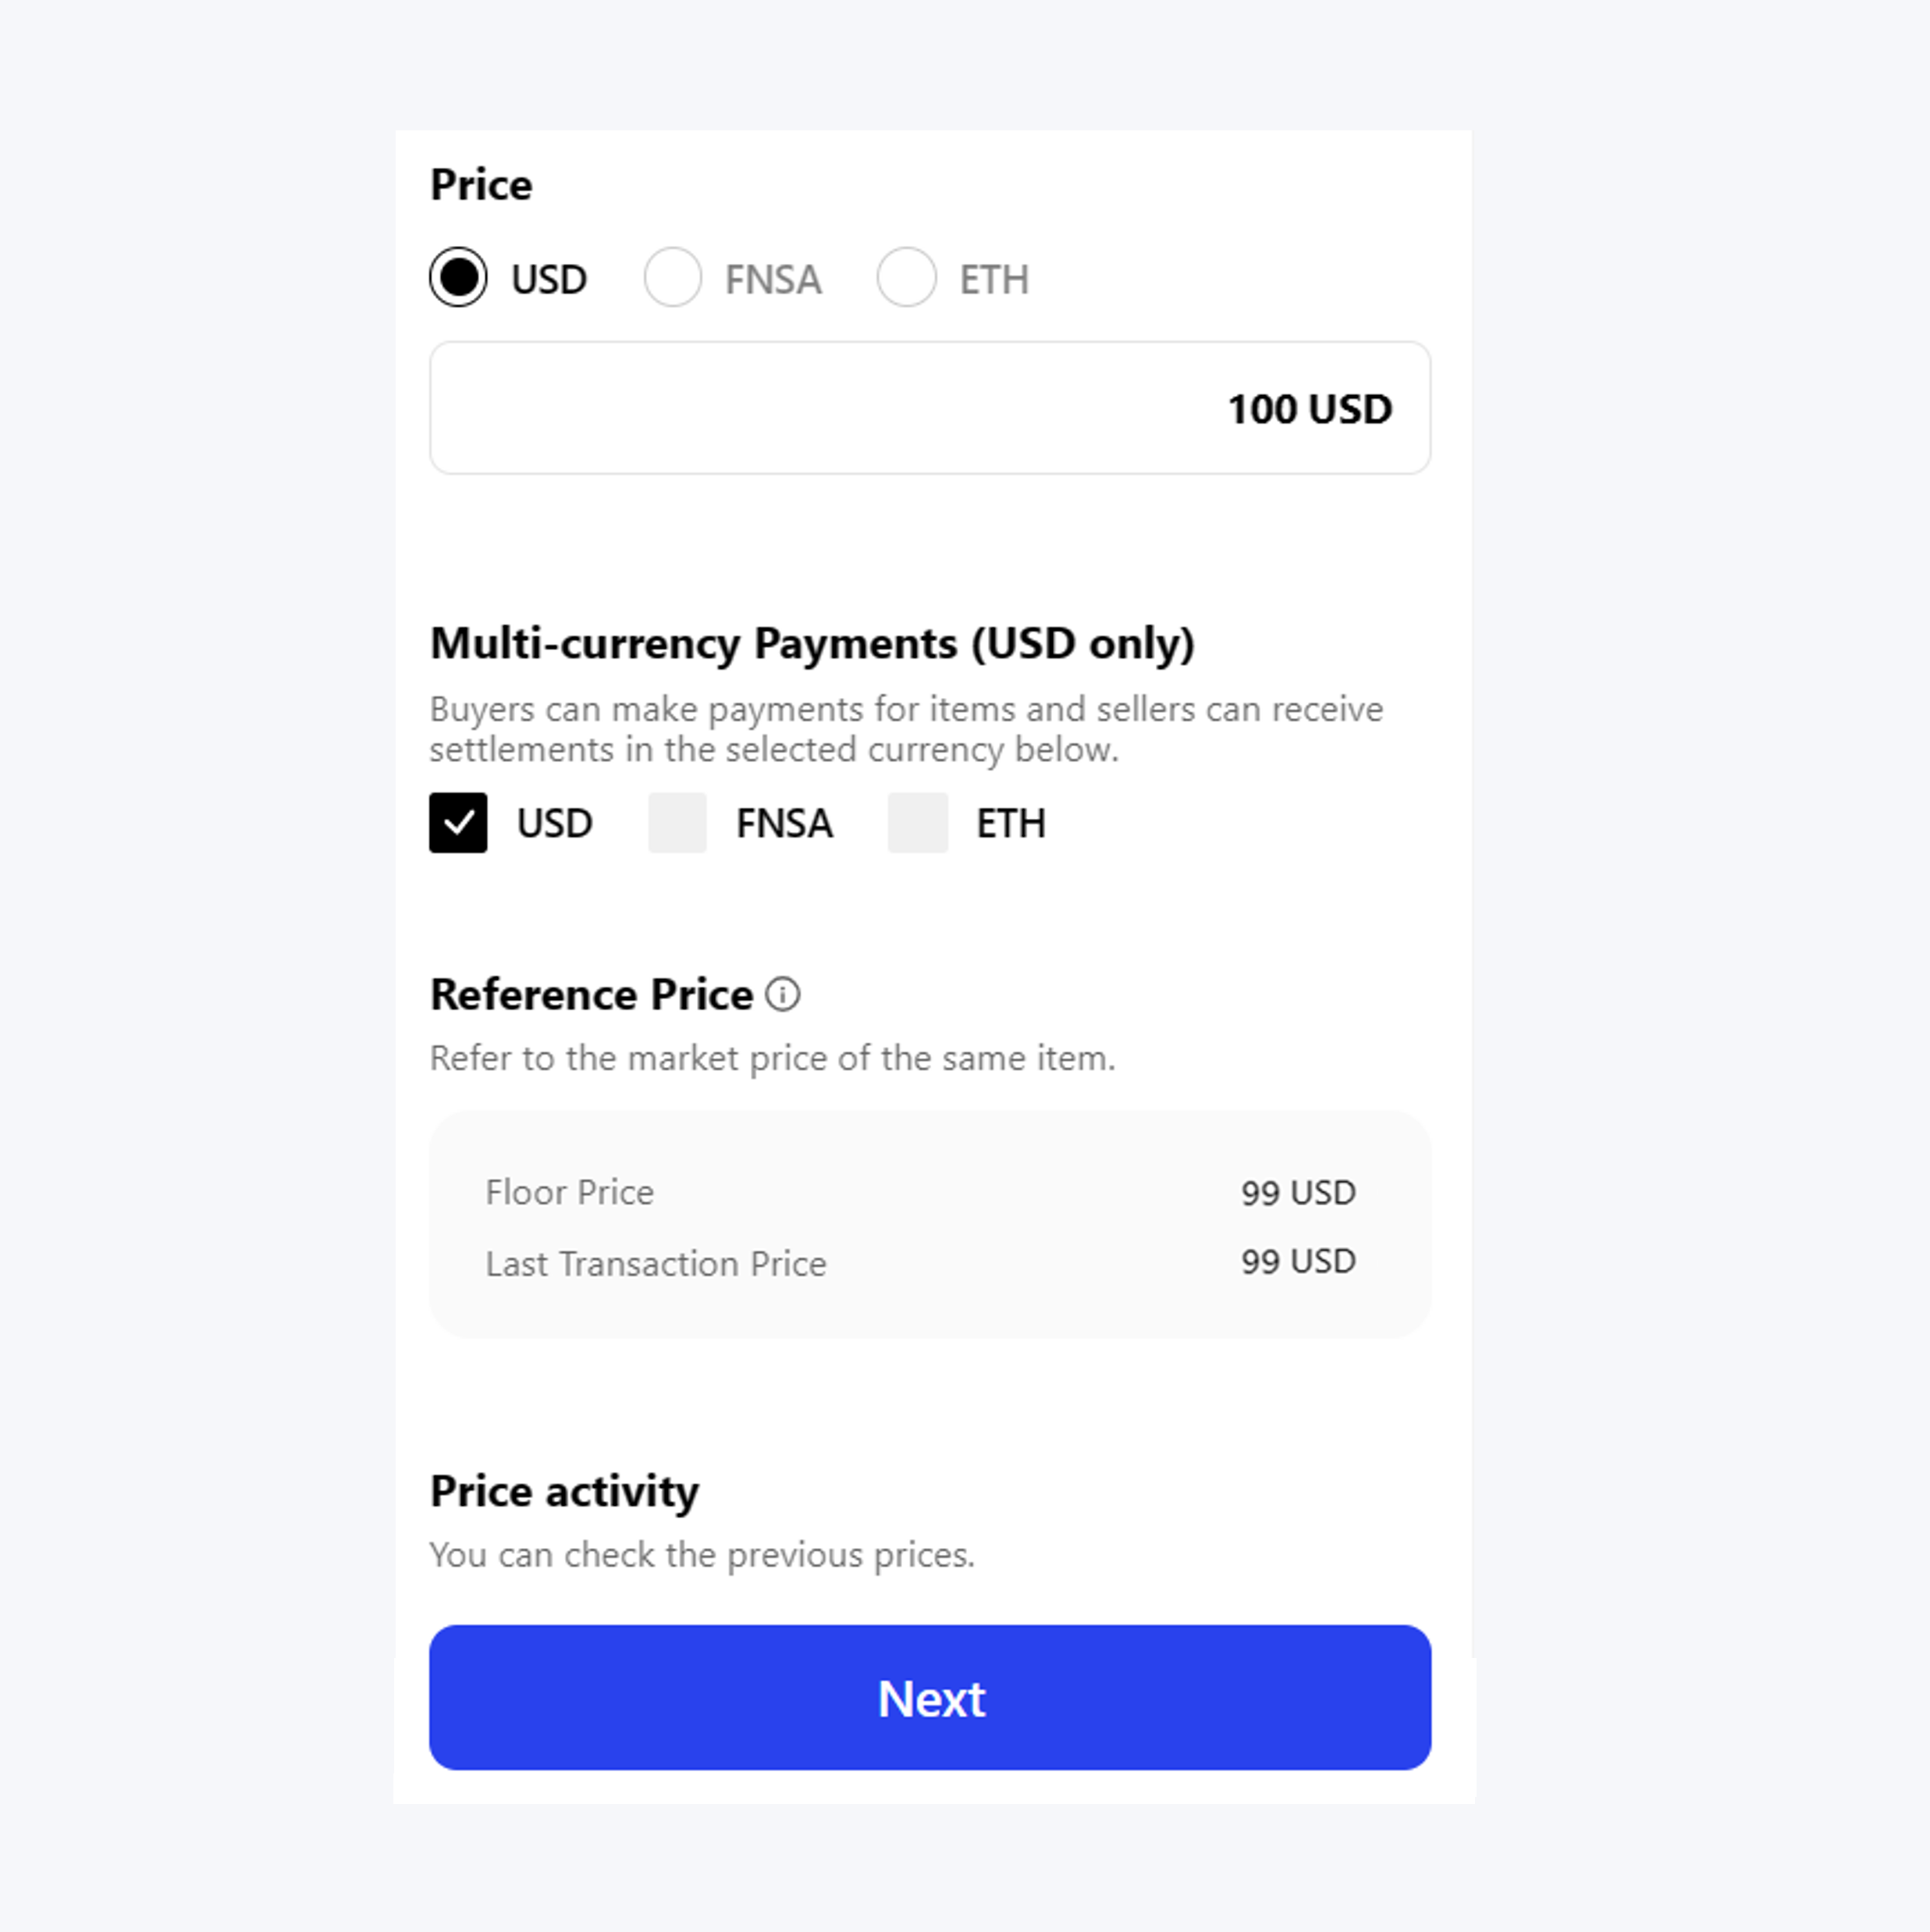The height and width of the screenshot is (1932, 1930).
Task: Click the Price section heading
Action: coord(481,185)
